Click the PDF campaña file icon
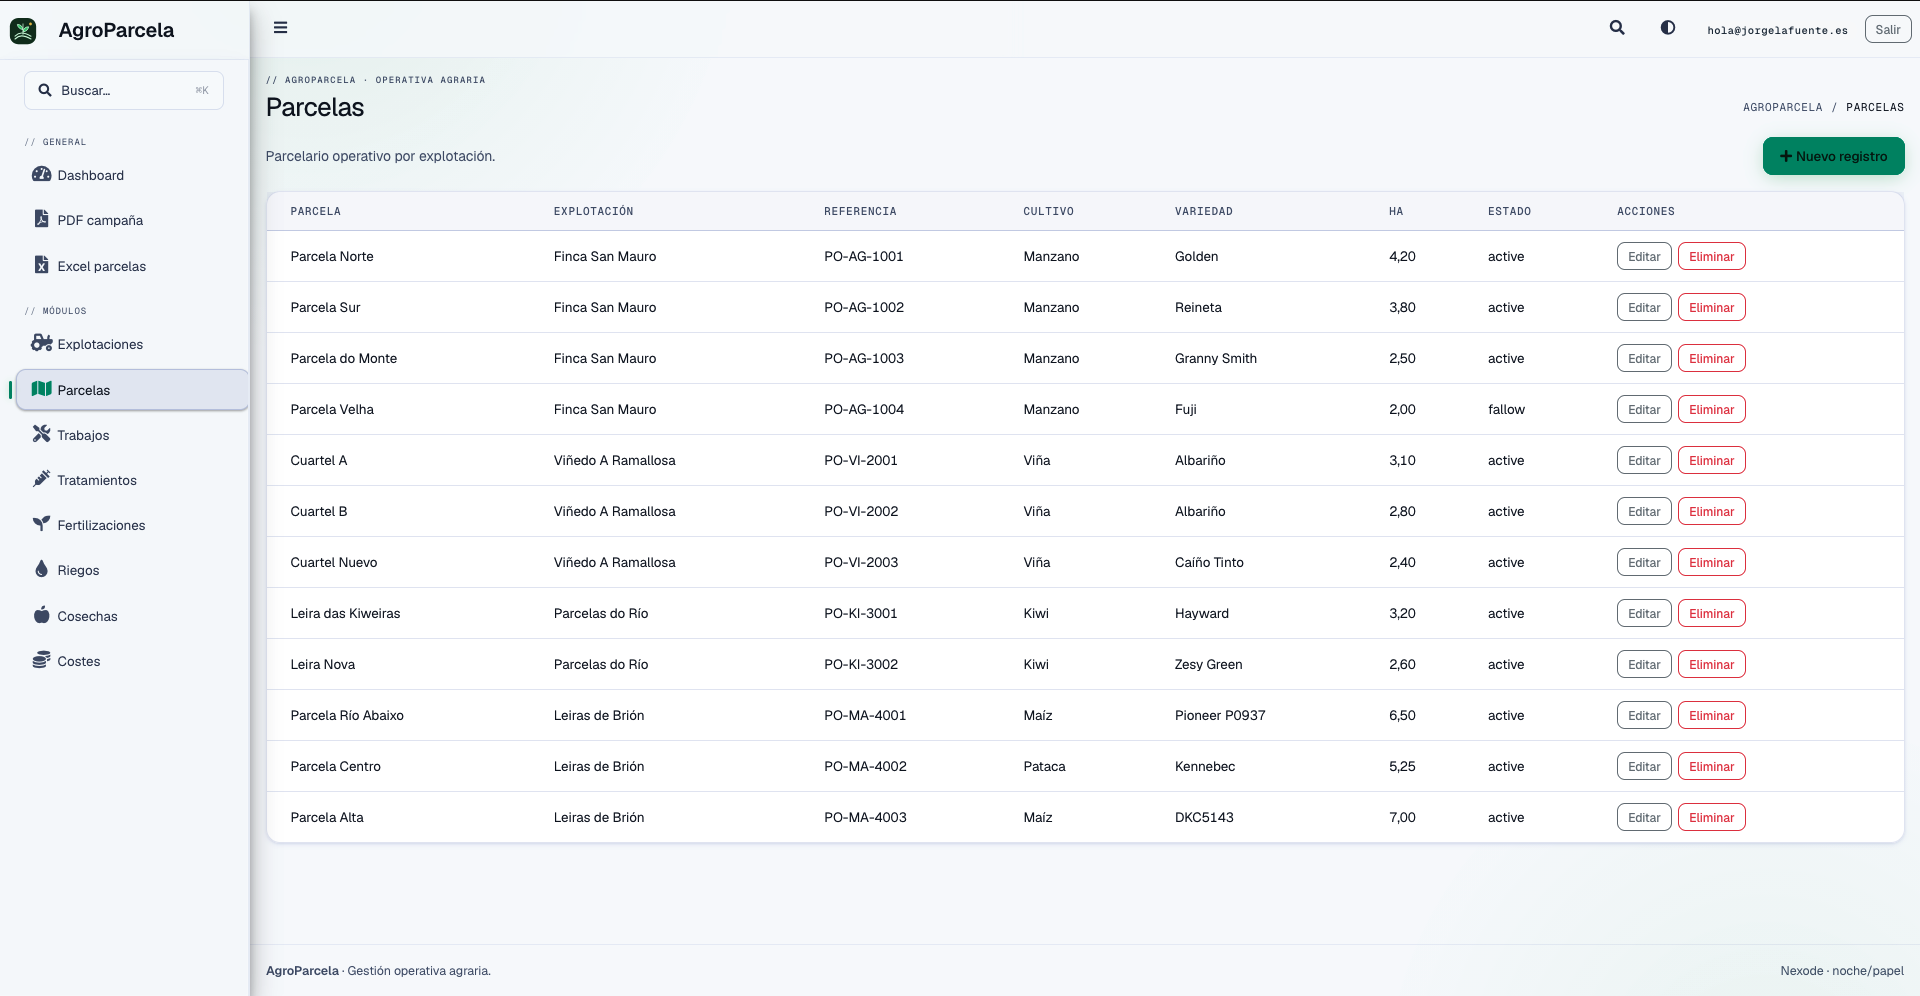The image size is (1920, 996). (41, 219)
